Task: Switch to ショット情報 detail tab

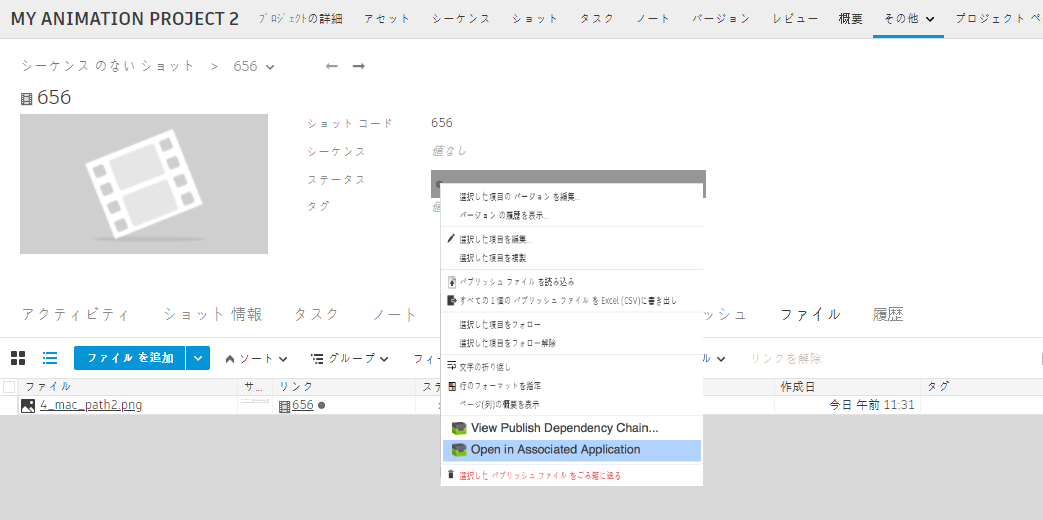Action: tap(213, 315)
